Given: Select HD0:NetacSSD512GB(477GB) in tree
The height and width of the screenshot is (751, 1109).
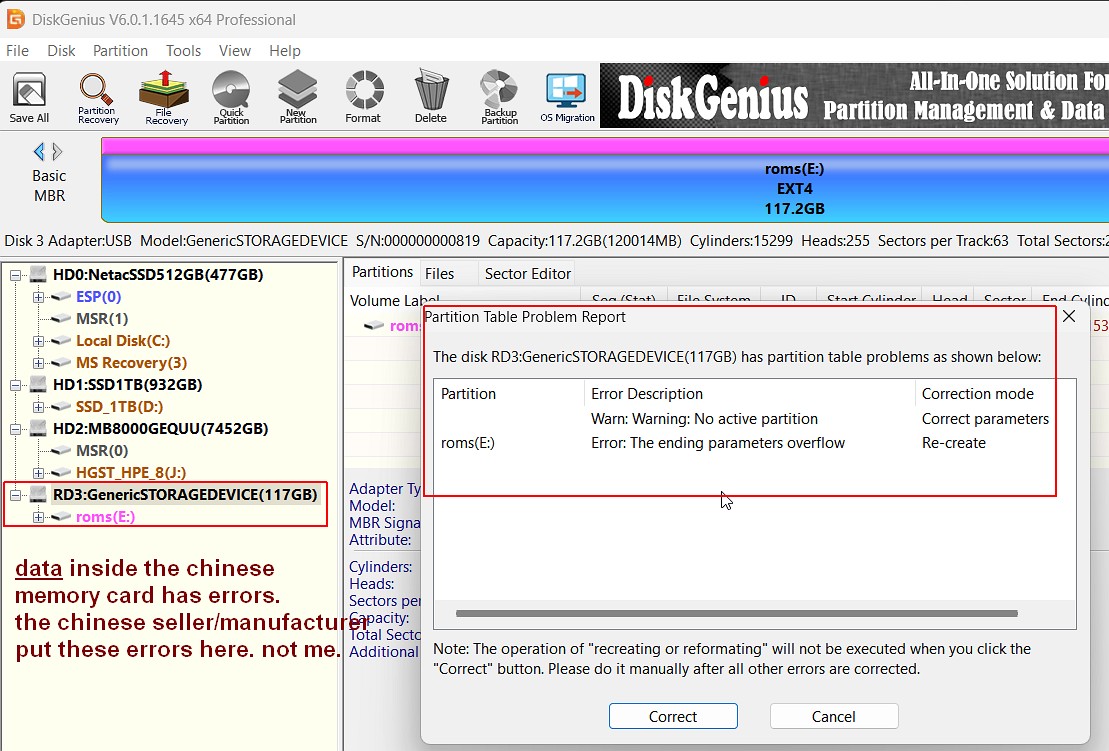Looking at the screenshot, I should click(158, 274).
